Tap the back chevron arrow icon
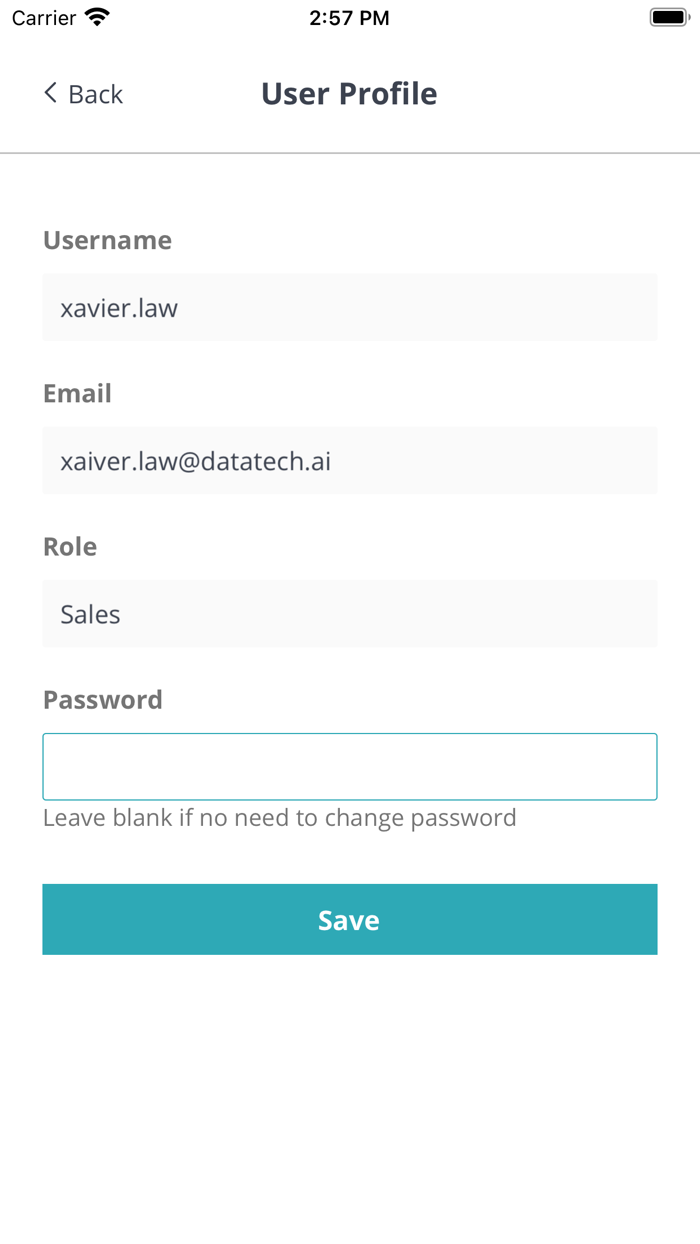The width and height of the screenshot is (700, 1244). pos(50,93)
